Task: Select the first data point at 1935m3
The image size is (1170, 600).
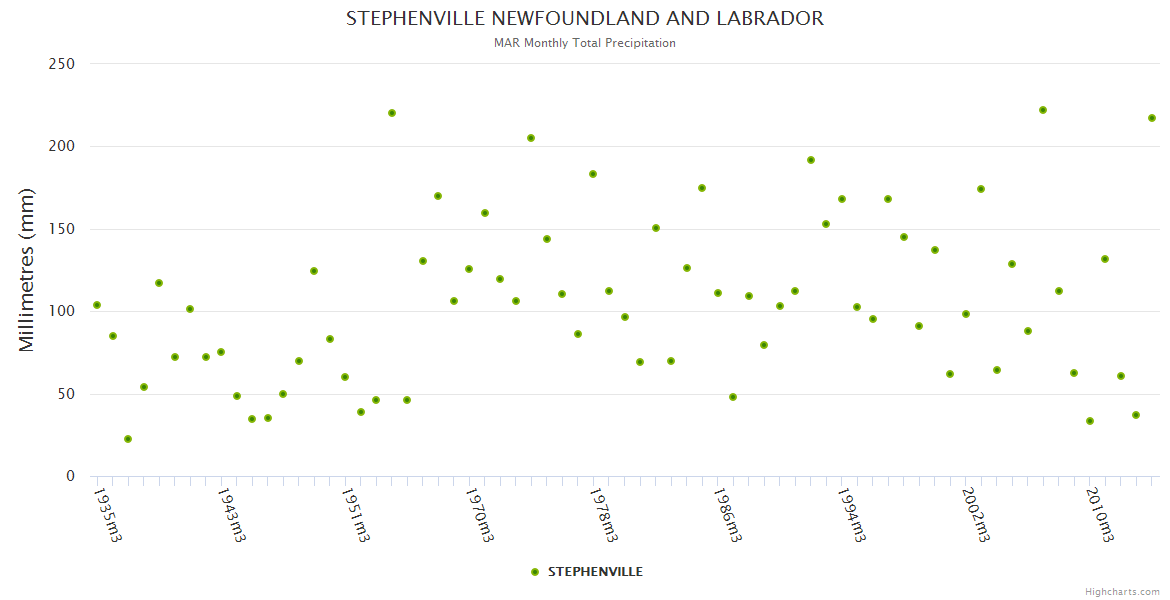Action: (x=97, y=305)
